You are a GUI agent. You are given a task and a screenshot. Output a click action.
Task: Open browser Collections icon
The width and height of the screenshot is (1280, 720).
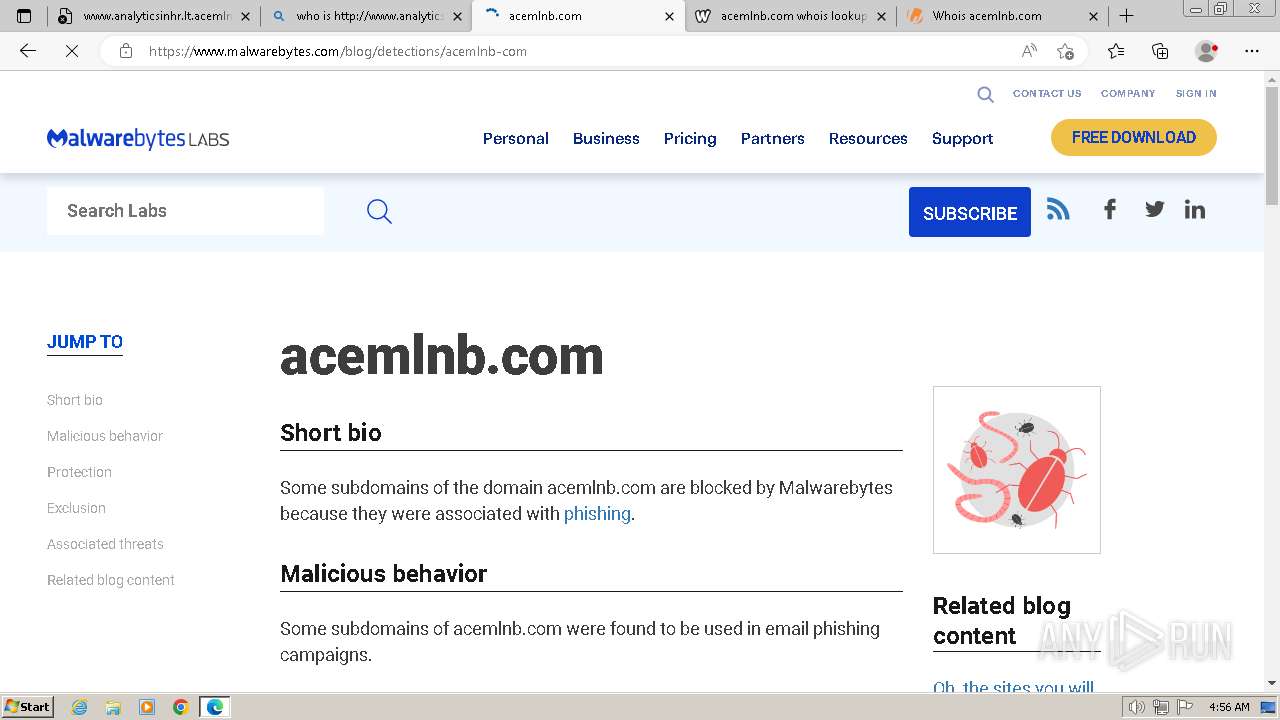pos(1160,51)
